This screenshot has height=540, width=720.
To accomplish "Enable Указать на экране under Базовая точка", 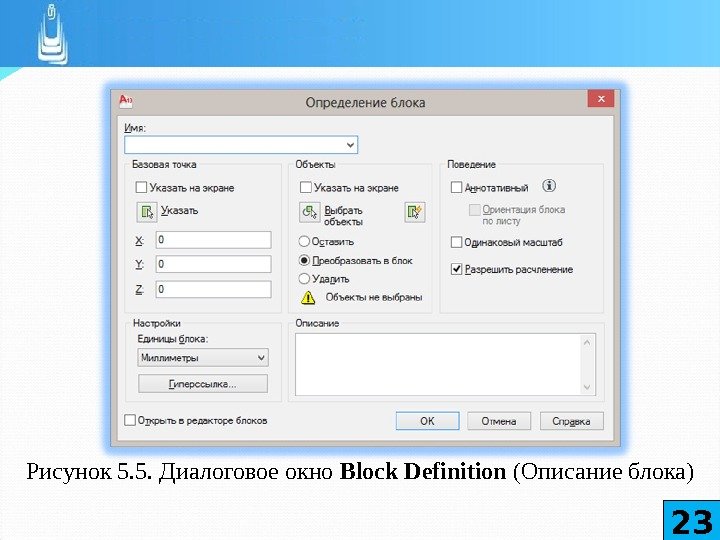I will coord(141,187).
